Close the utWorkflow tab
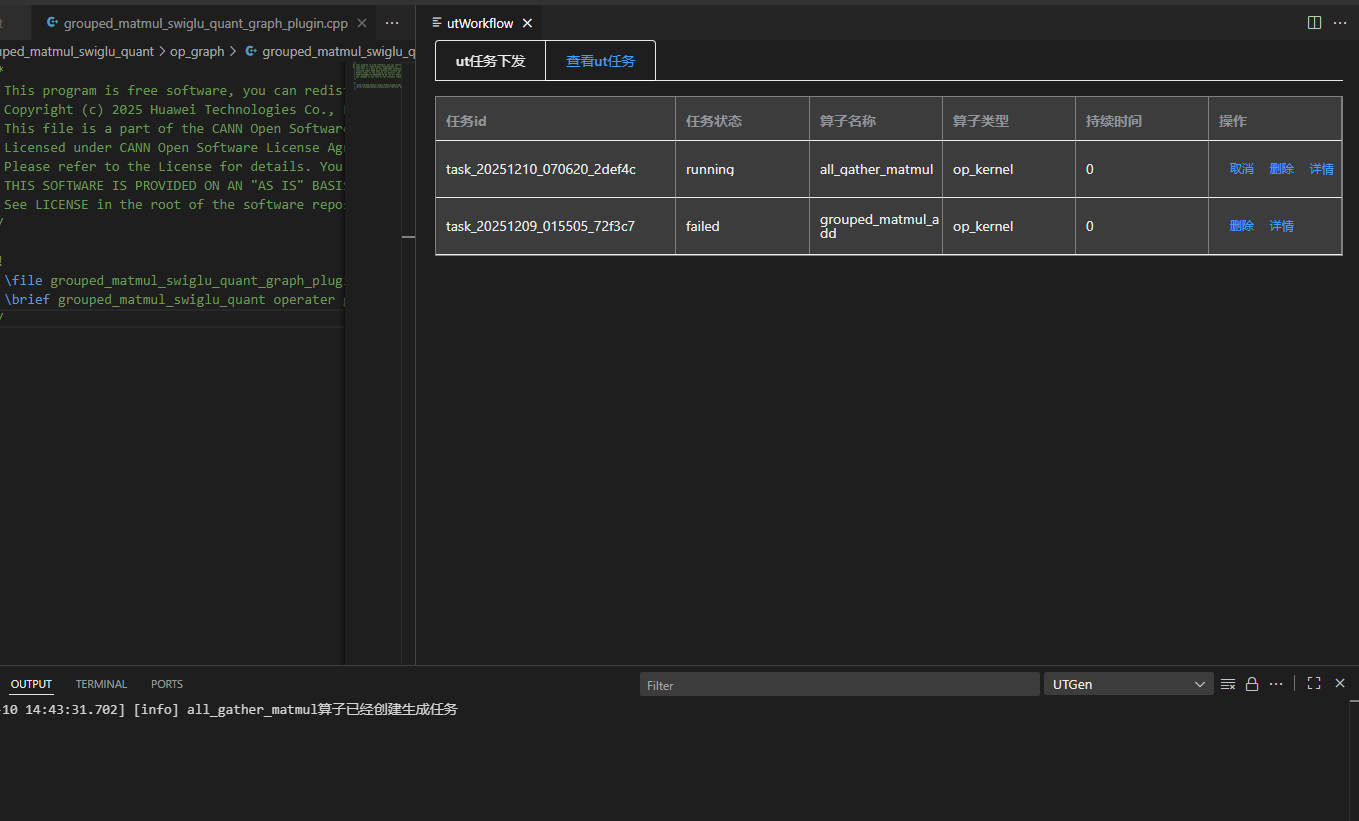Image resolution: width=1359 pixels, height=821 pixels. (x=527, y=23)
